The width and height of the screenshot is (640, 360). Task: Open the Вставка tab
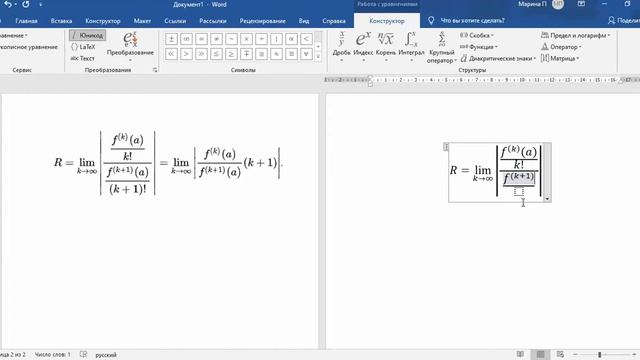(61, 21)
